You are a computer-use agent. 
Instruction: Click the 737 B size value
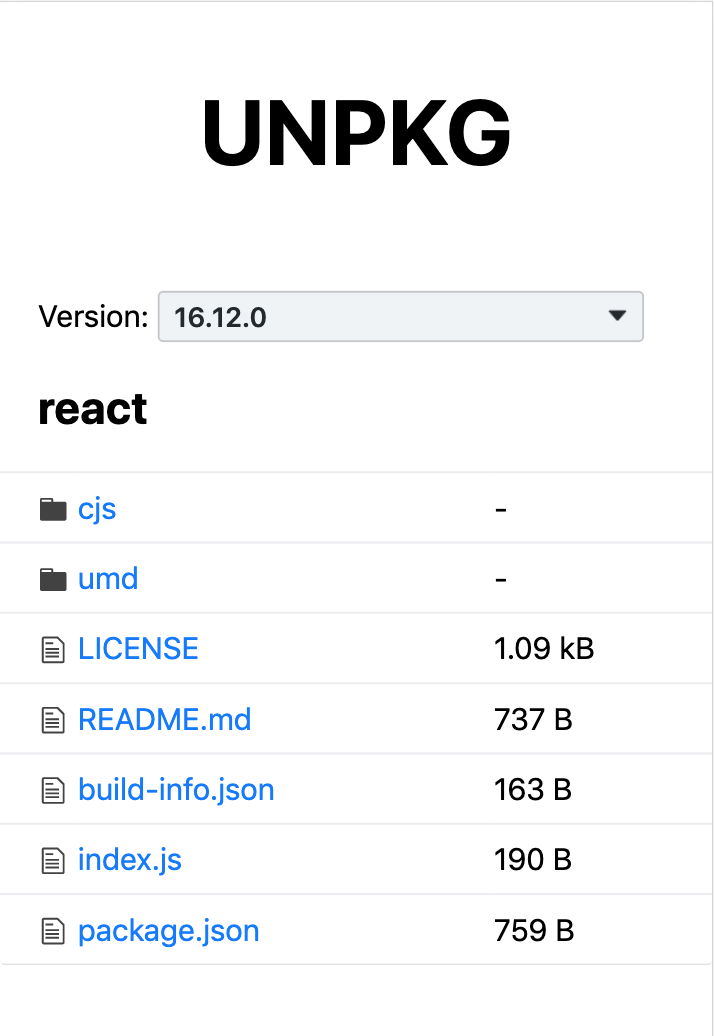point(534,720)
